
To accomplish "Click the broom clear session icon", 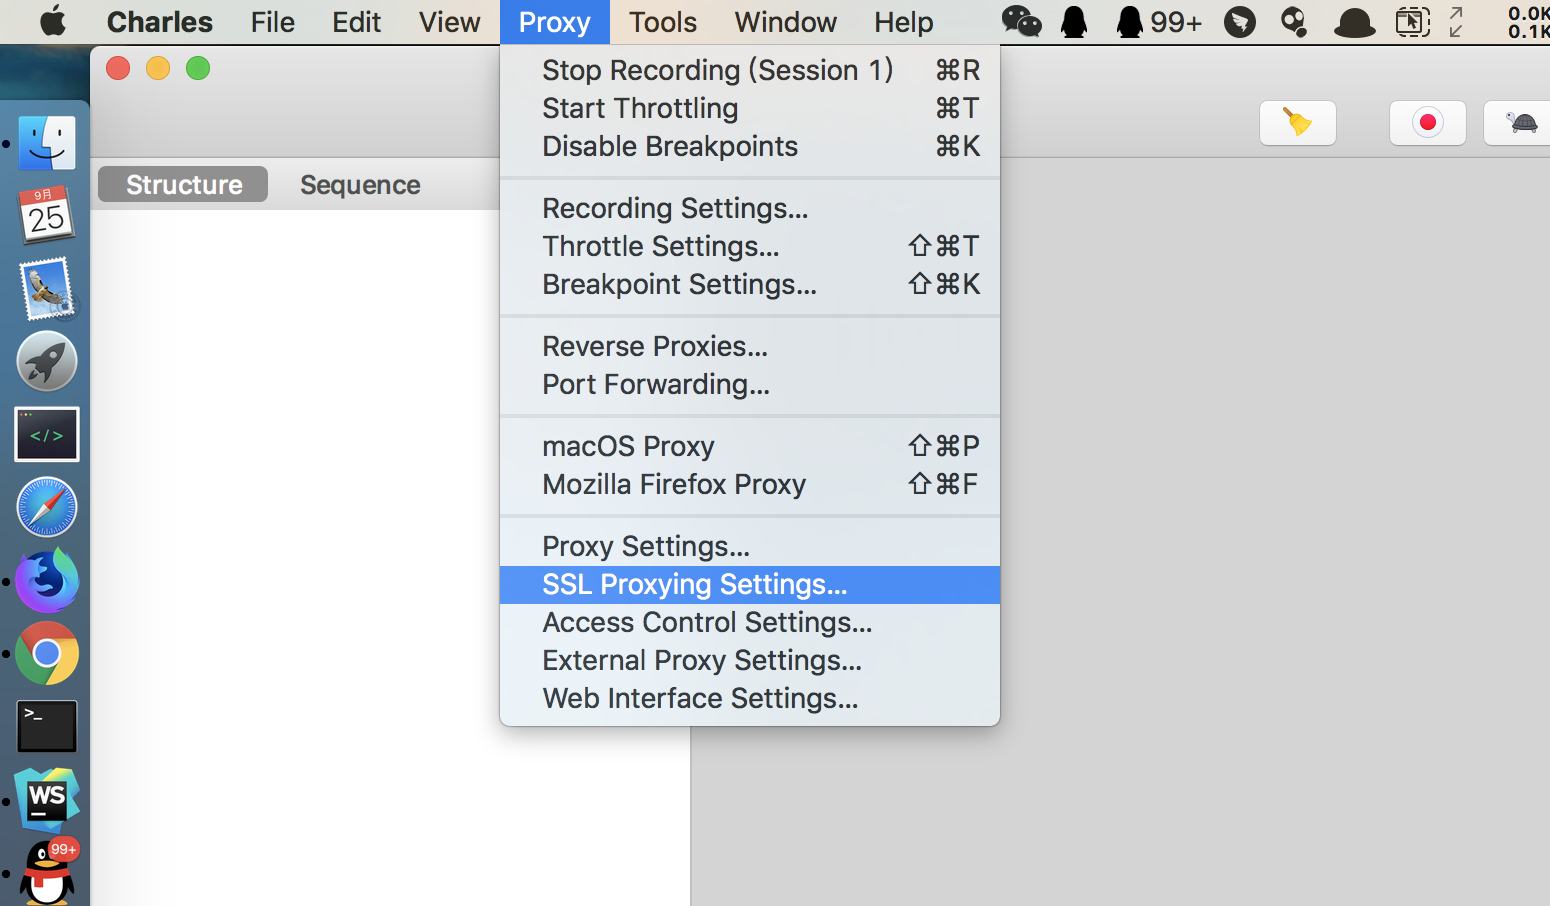I will click(x=1297, y=123).
